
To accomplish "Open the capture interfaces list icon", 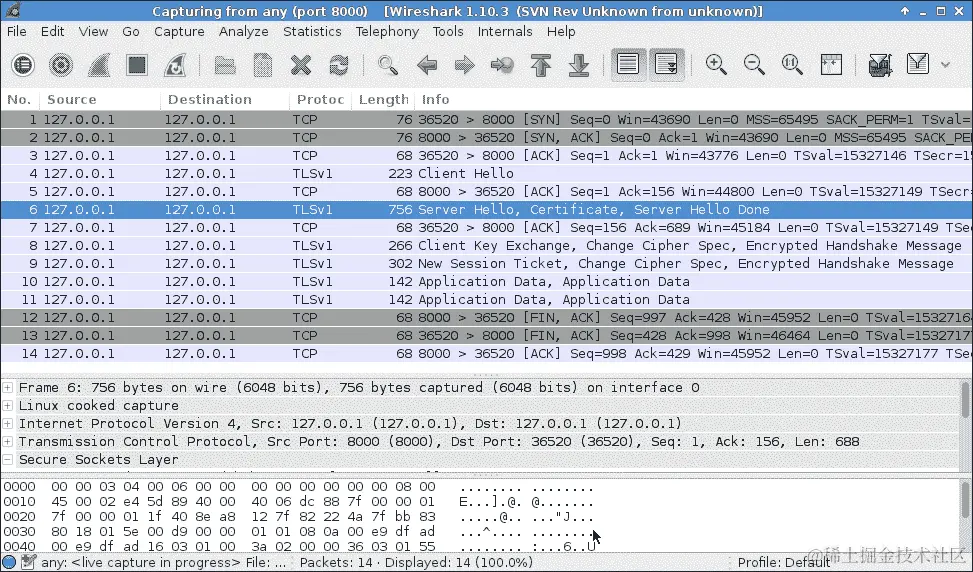I will [23, 65].
